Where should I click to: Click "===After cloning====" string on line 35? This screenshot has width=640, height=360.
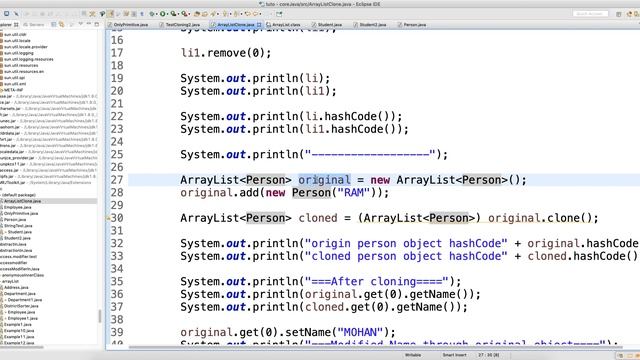pyautogui.click(x=376, y=282)
